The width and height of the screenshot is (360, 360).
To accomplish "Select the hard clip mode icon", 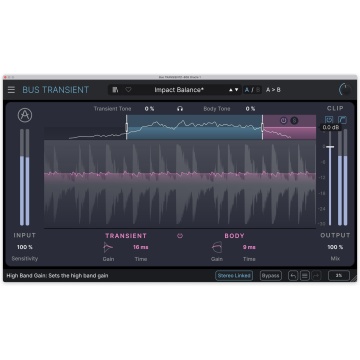I will tap(342, 120).
